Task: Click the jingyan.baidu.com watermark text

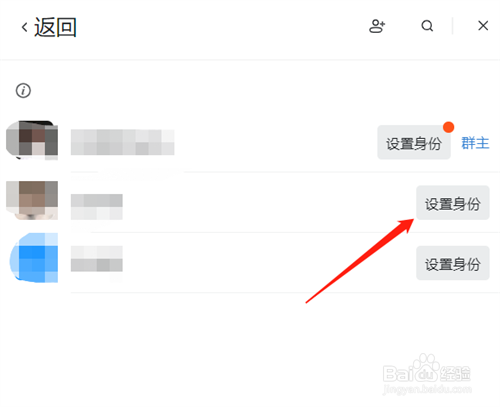Action: (427, 389)
